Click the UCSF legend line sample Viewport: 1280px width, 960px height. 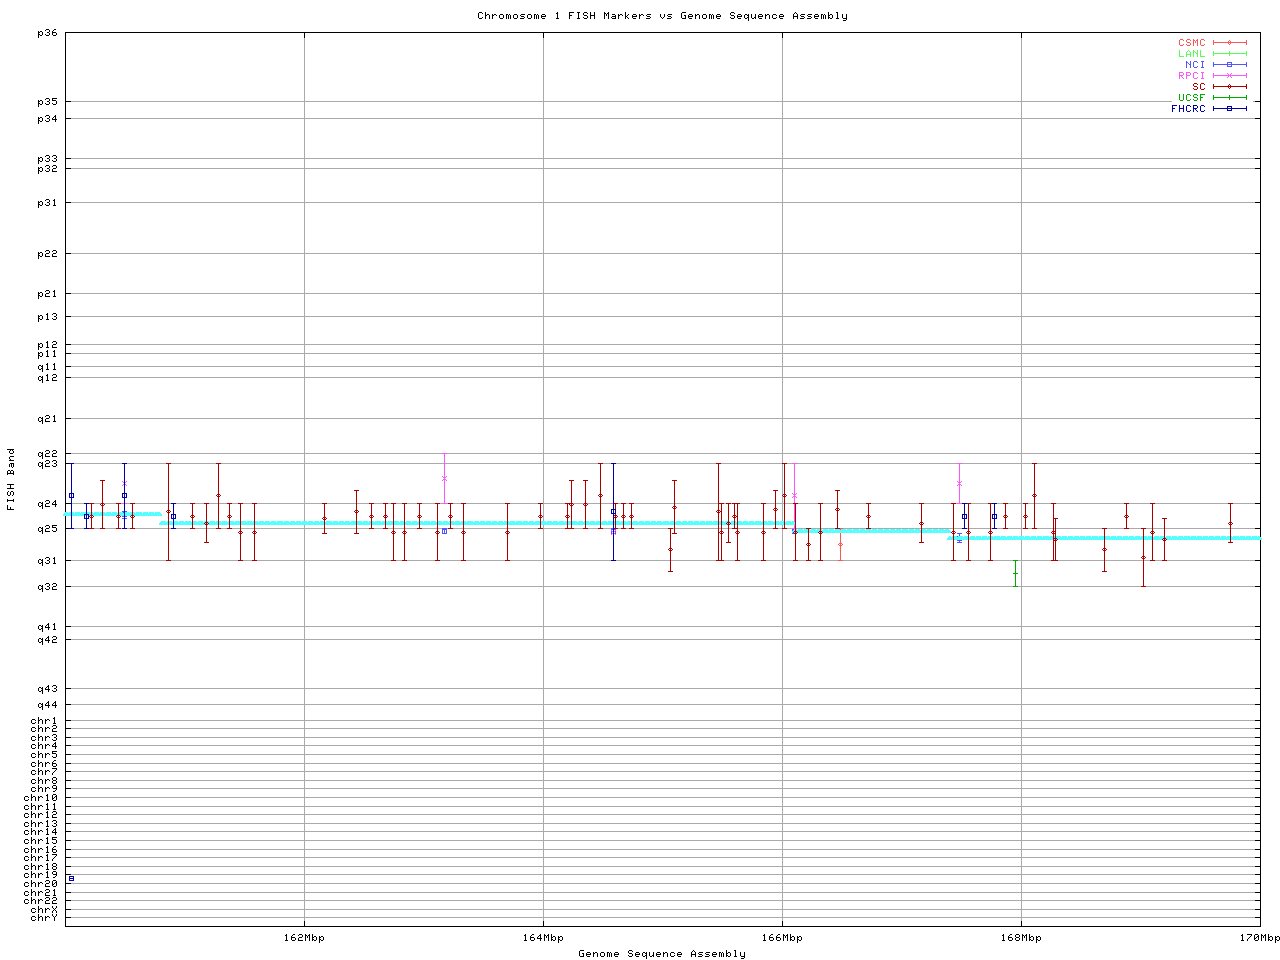point(1229,98)
